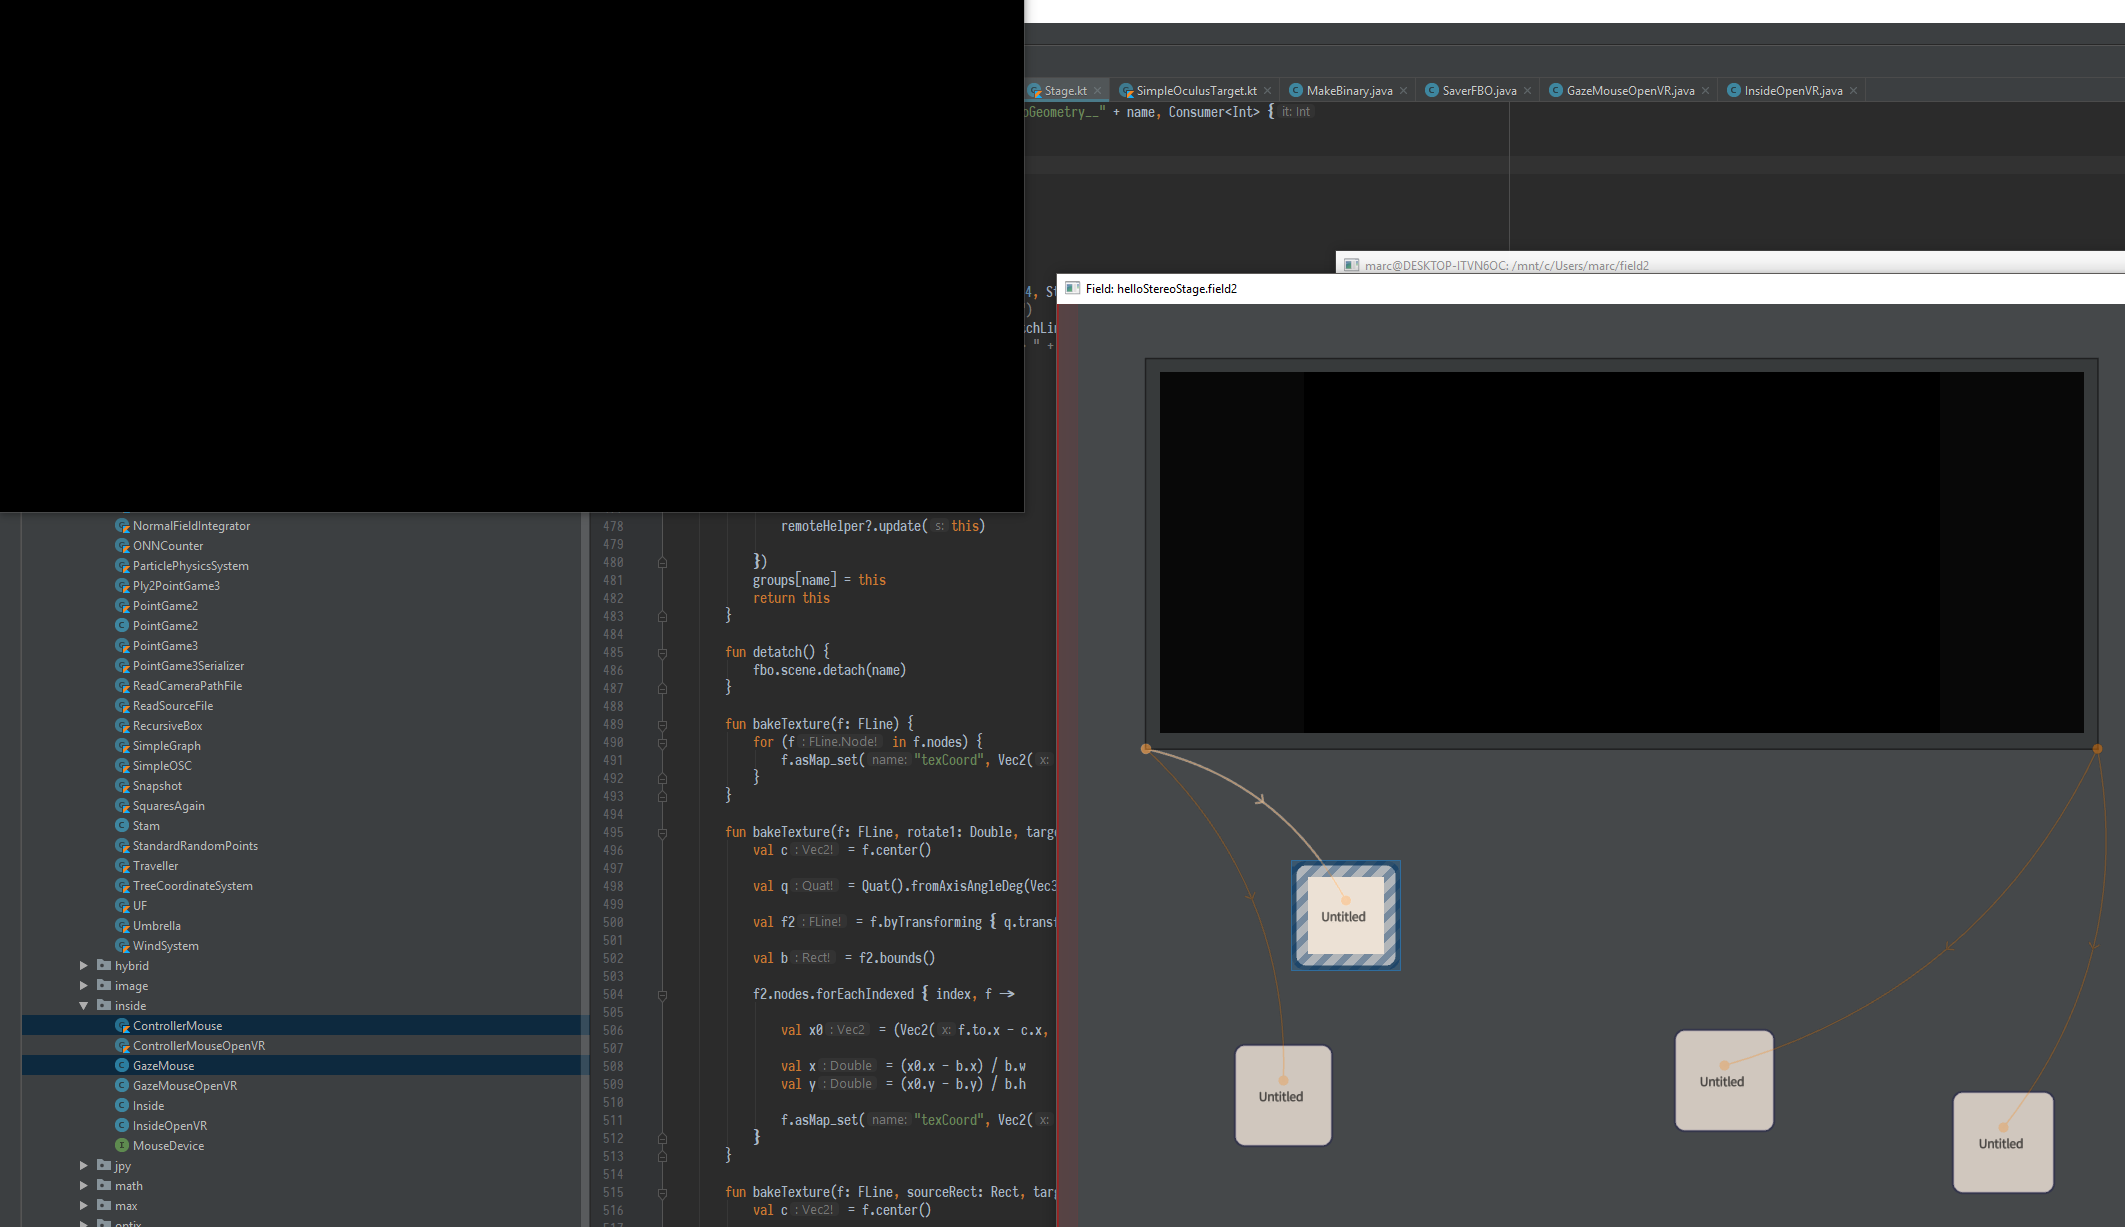The image size is (2125, 1227).
Task: Expand the math package folder
Action: click(x=84, y=1186)
